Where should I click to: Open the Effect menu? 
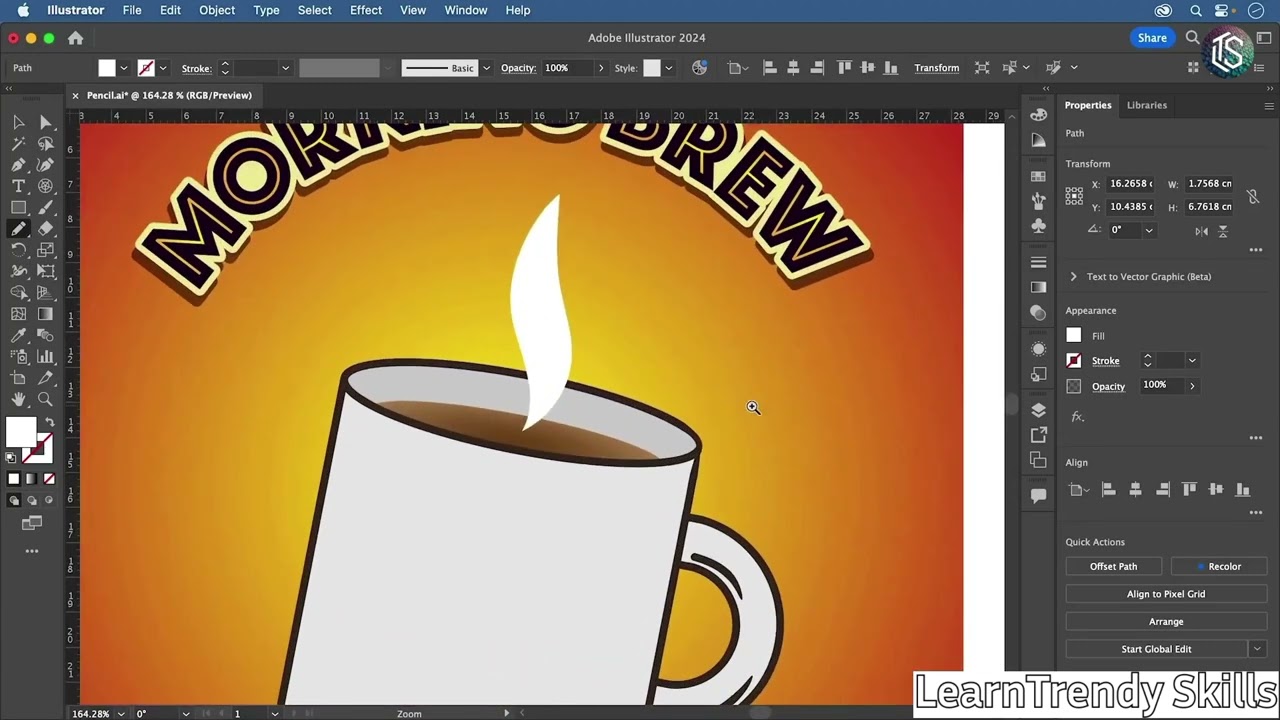(x=366, y=10)
